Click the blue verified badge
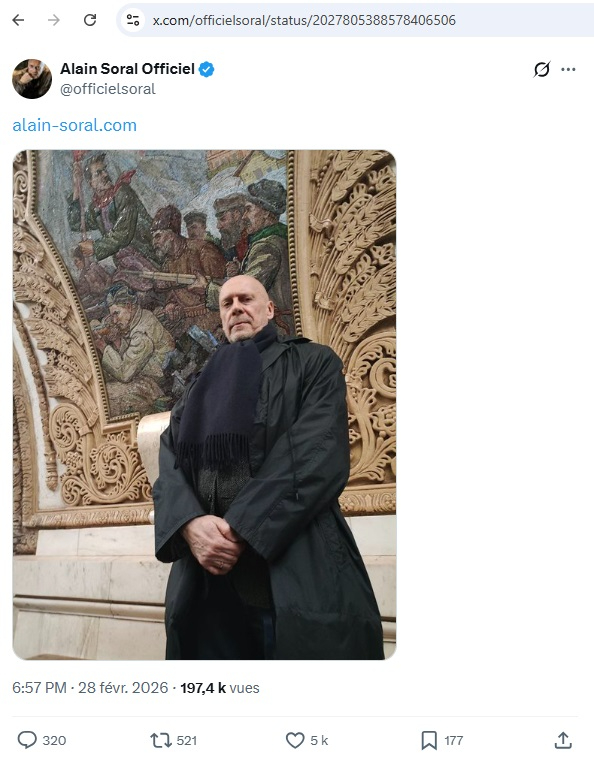 click(207, 69)
